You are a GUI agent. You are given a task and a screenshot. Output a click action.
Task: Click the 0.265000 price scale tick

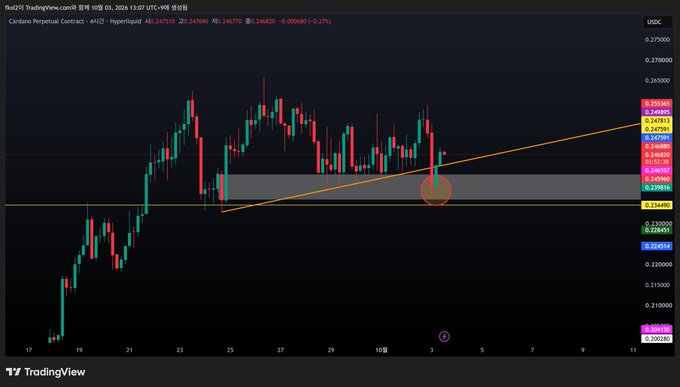[x=657, y=81]
